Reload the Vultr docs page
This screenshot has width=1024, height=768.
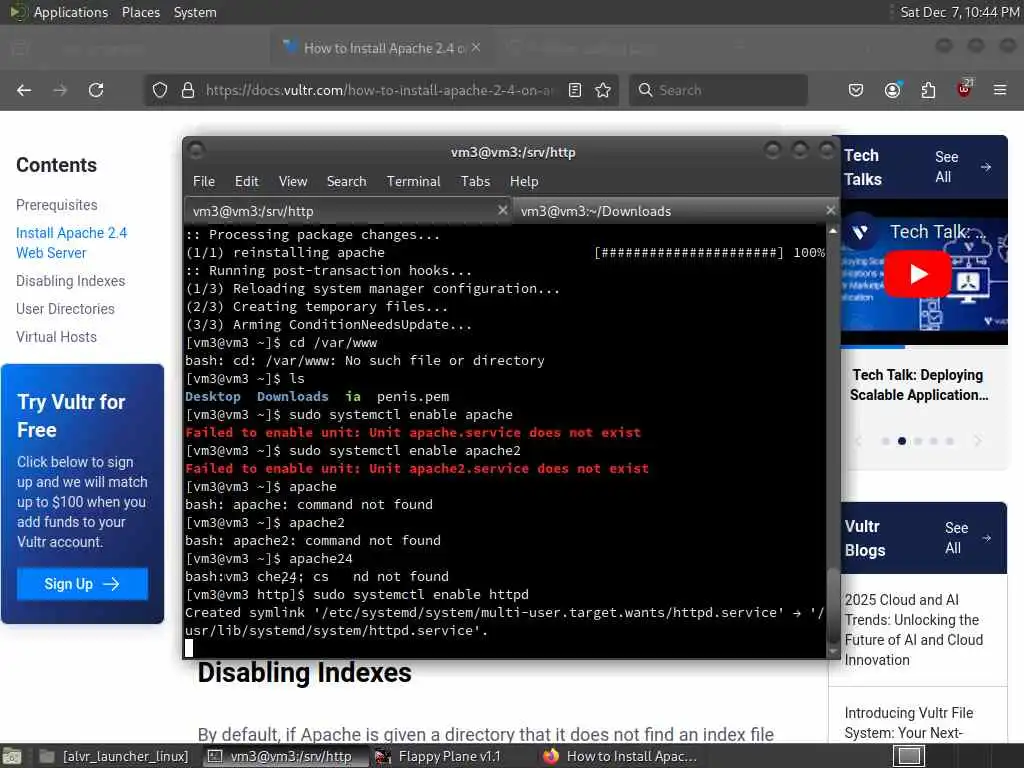(96, 90)
